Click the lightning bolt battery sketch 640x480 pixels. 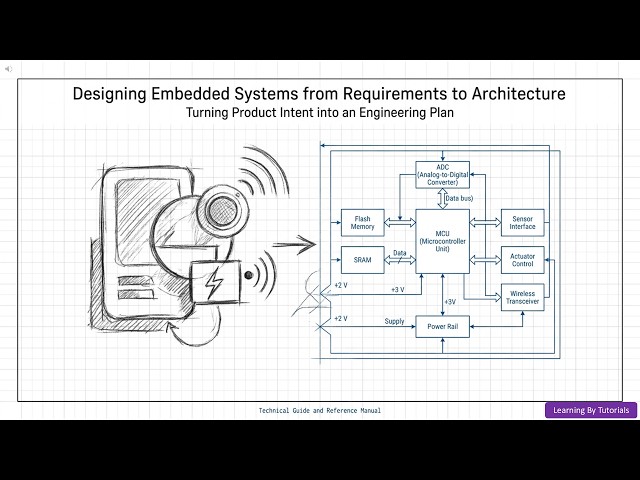pyautogui.click(x=215, y=282)
